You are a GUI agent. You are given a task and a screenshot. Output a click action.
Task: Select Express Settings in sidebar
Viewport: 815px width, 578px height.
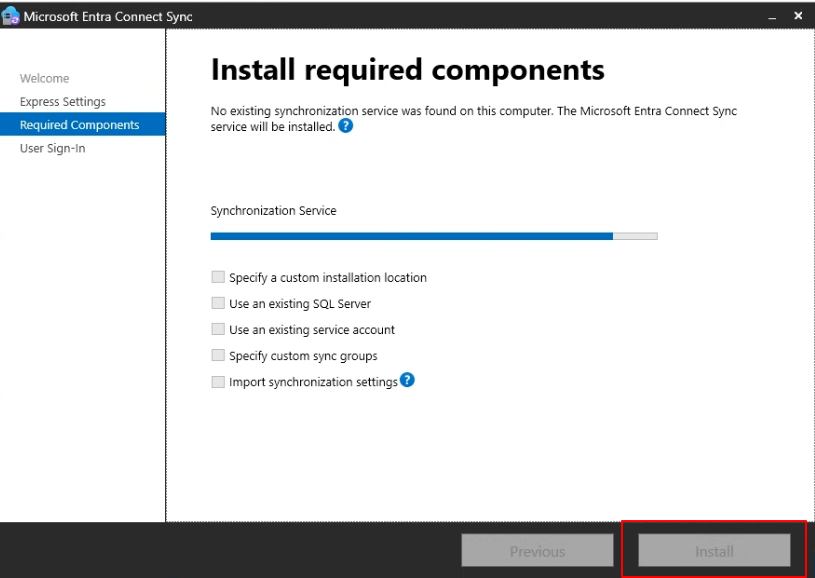pos(63,102)
